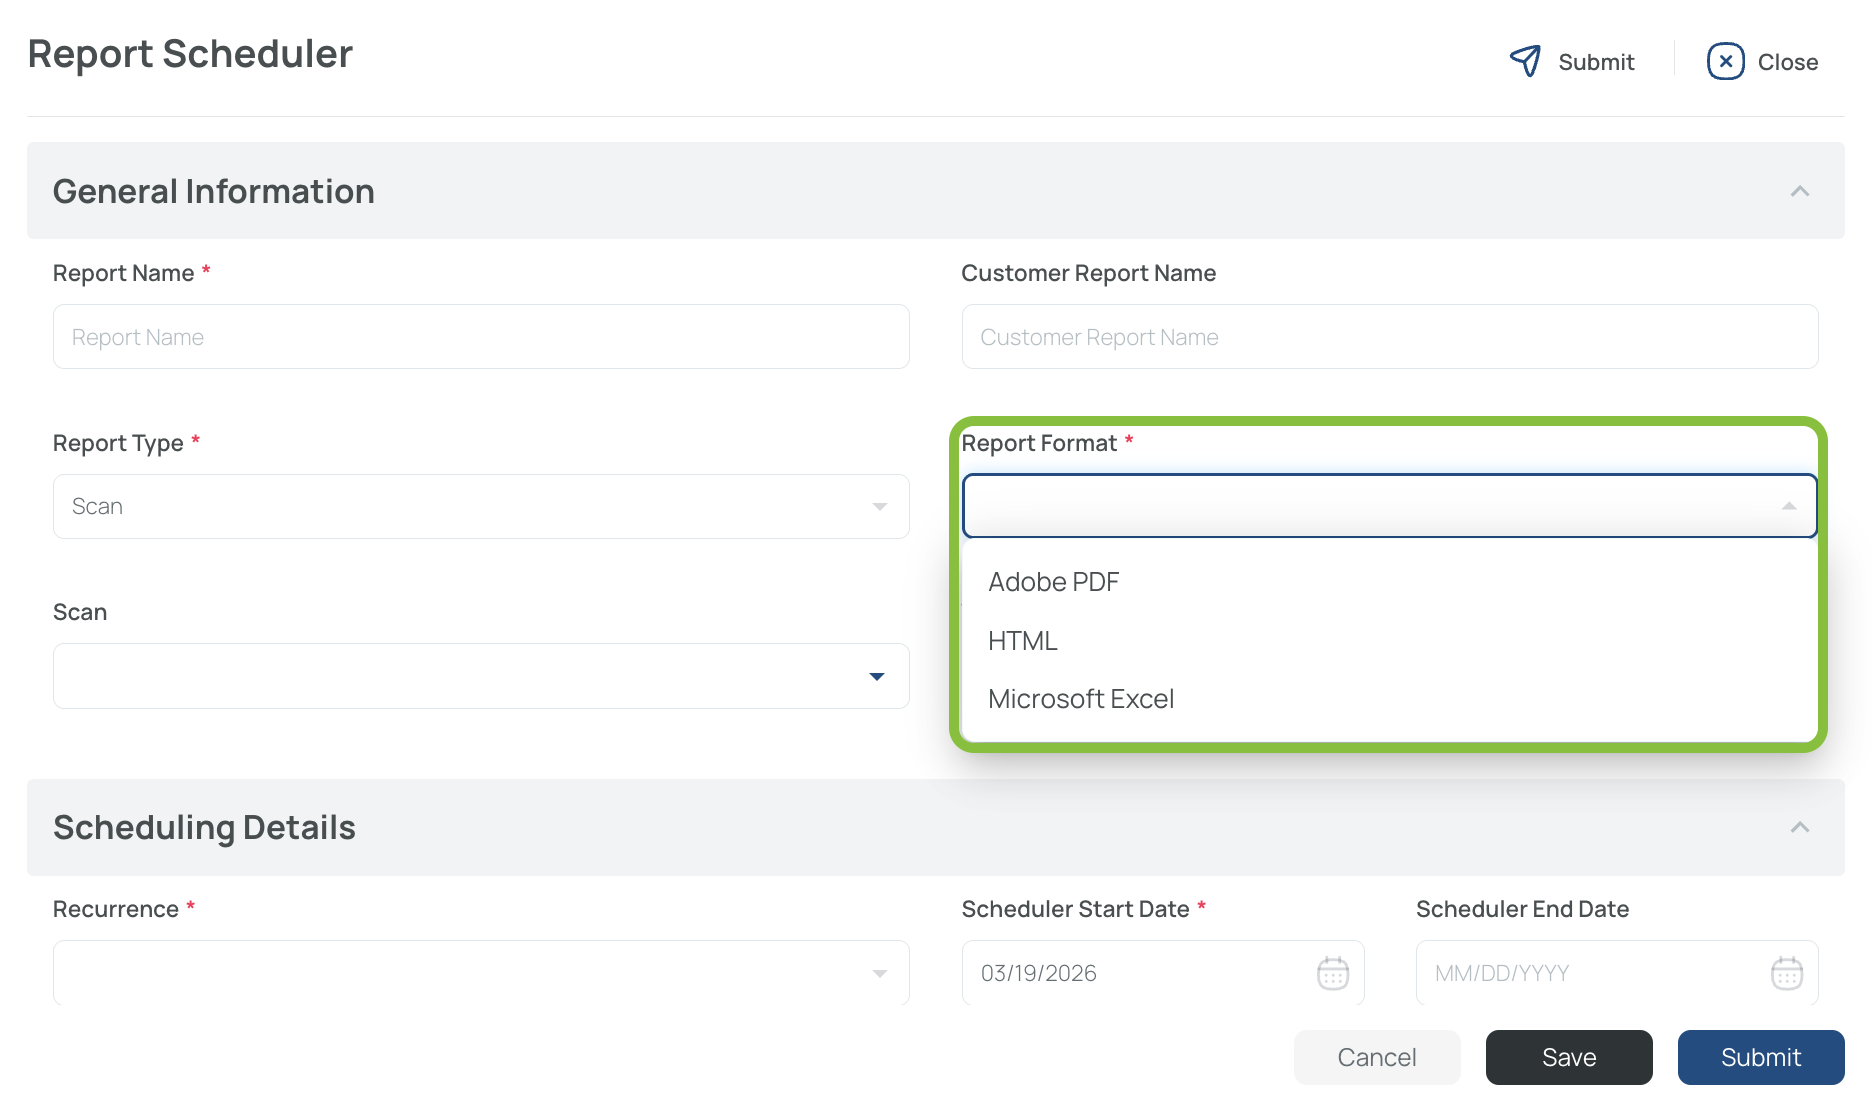This screenshot has width=1872, height=1116.
Task: Collapse the General Information section
Action: pyautogui.click(x=1799, y=191)
